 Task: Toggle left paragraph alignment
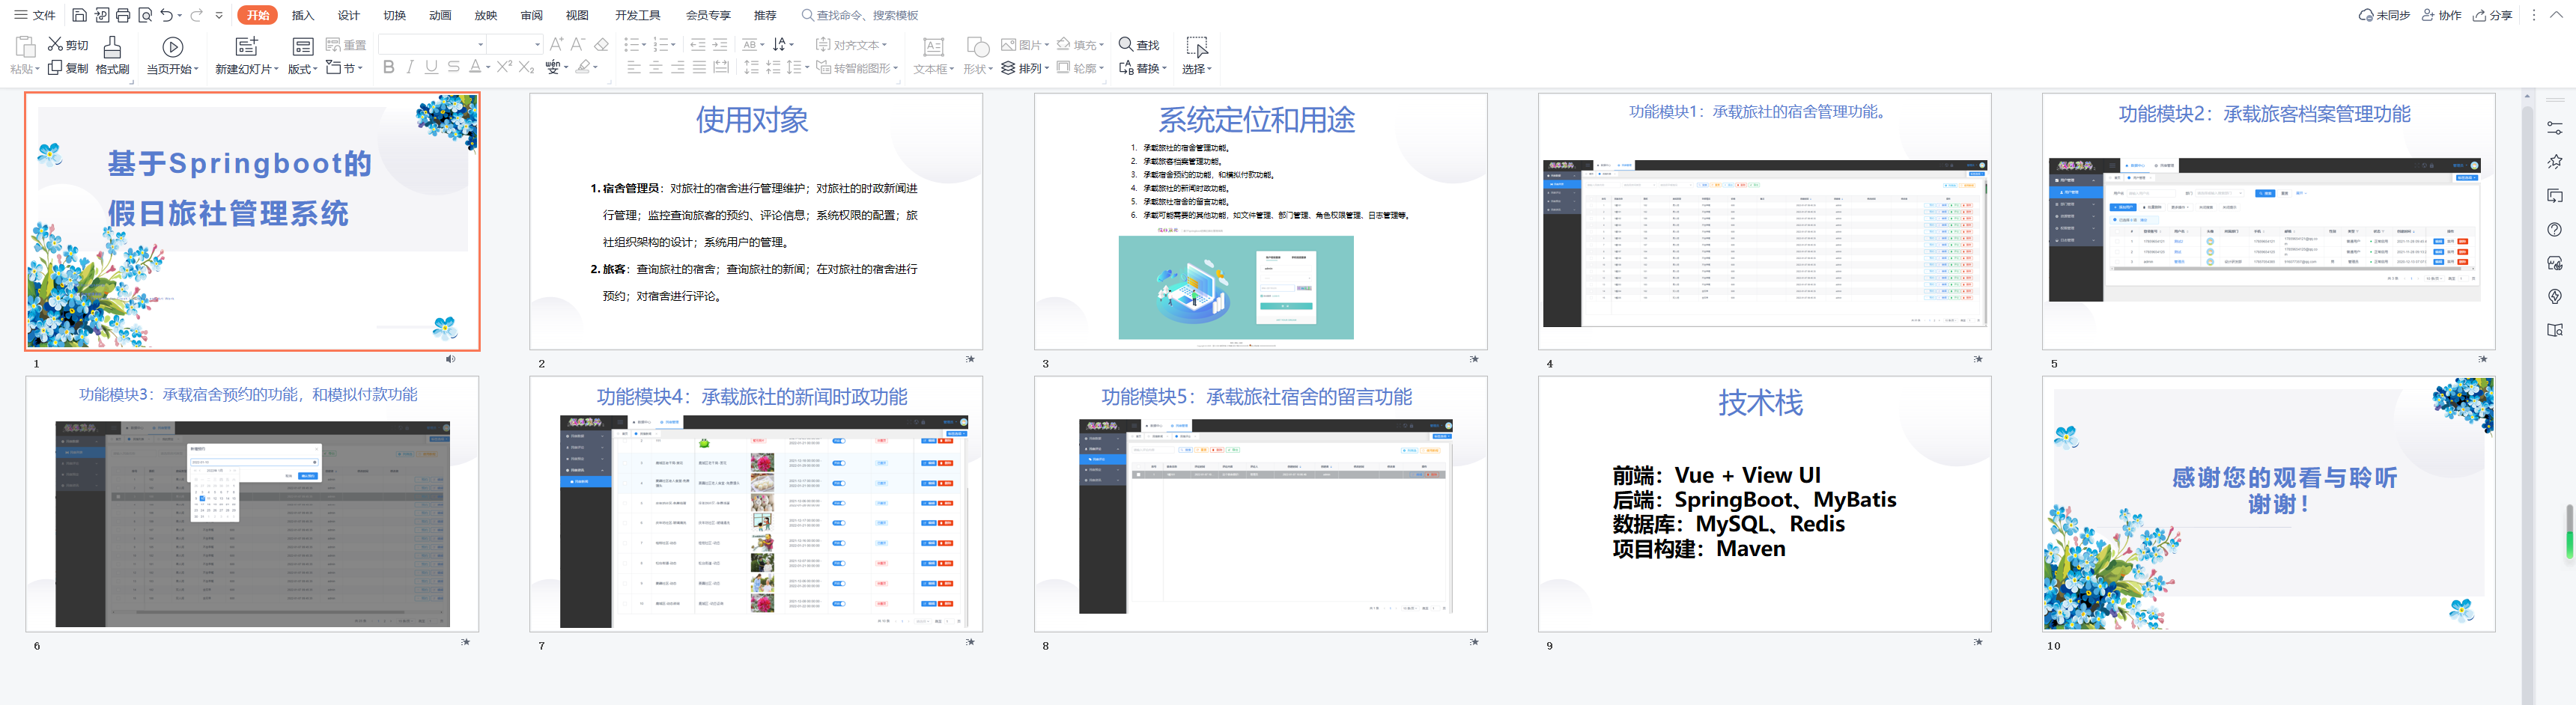(x=634, y=67)
